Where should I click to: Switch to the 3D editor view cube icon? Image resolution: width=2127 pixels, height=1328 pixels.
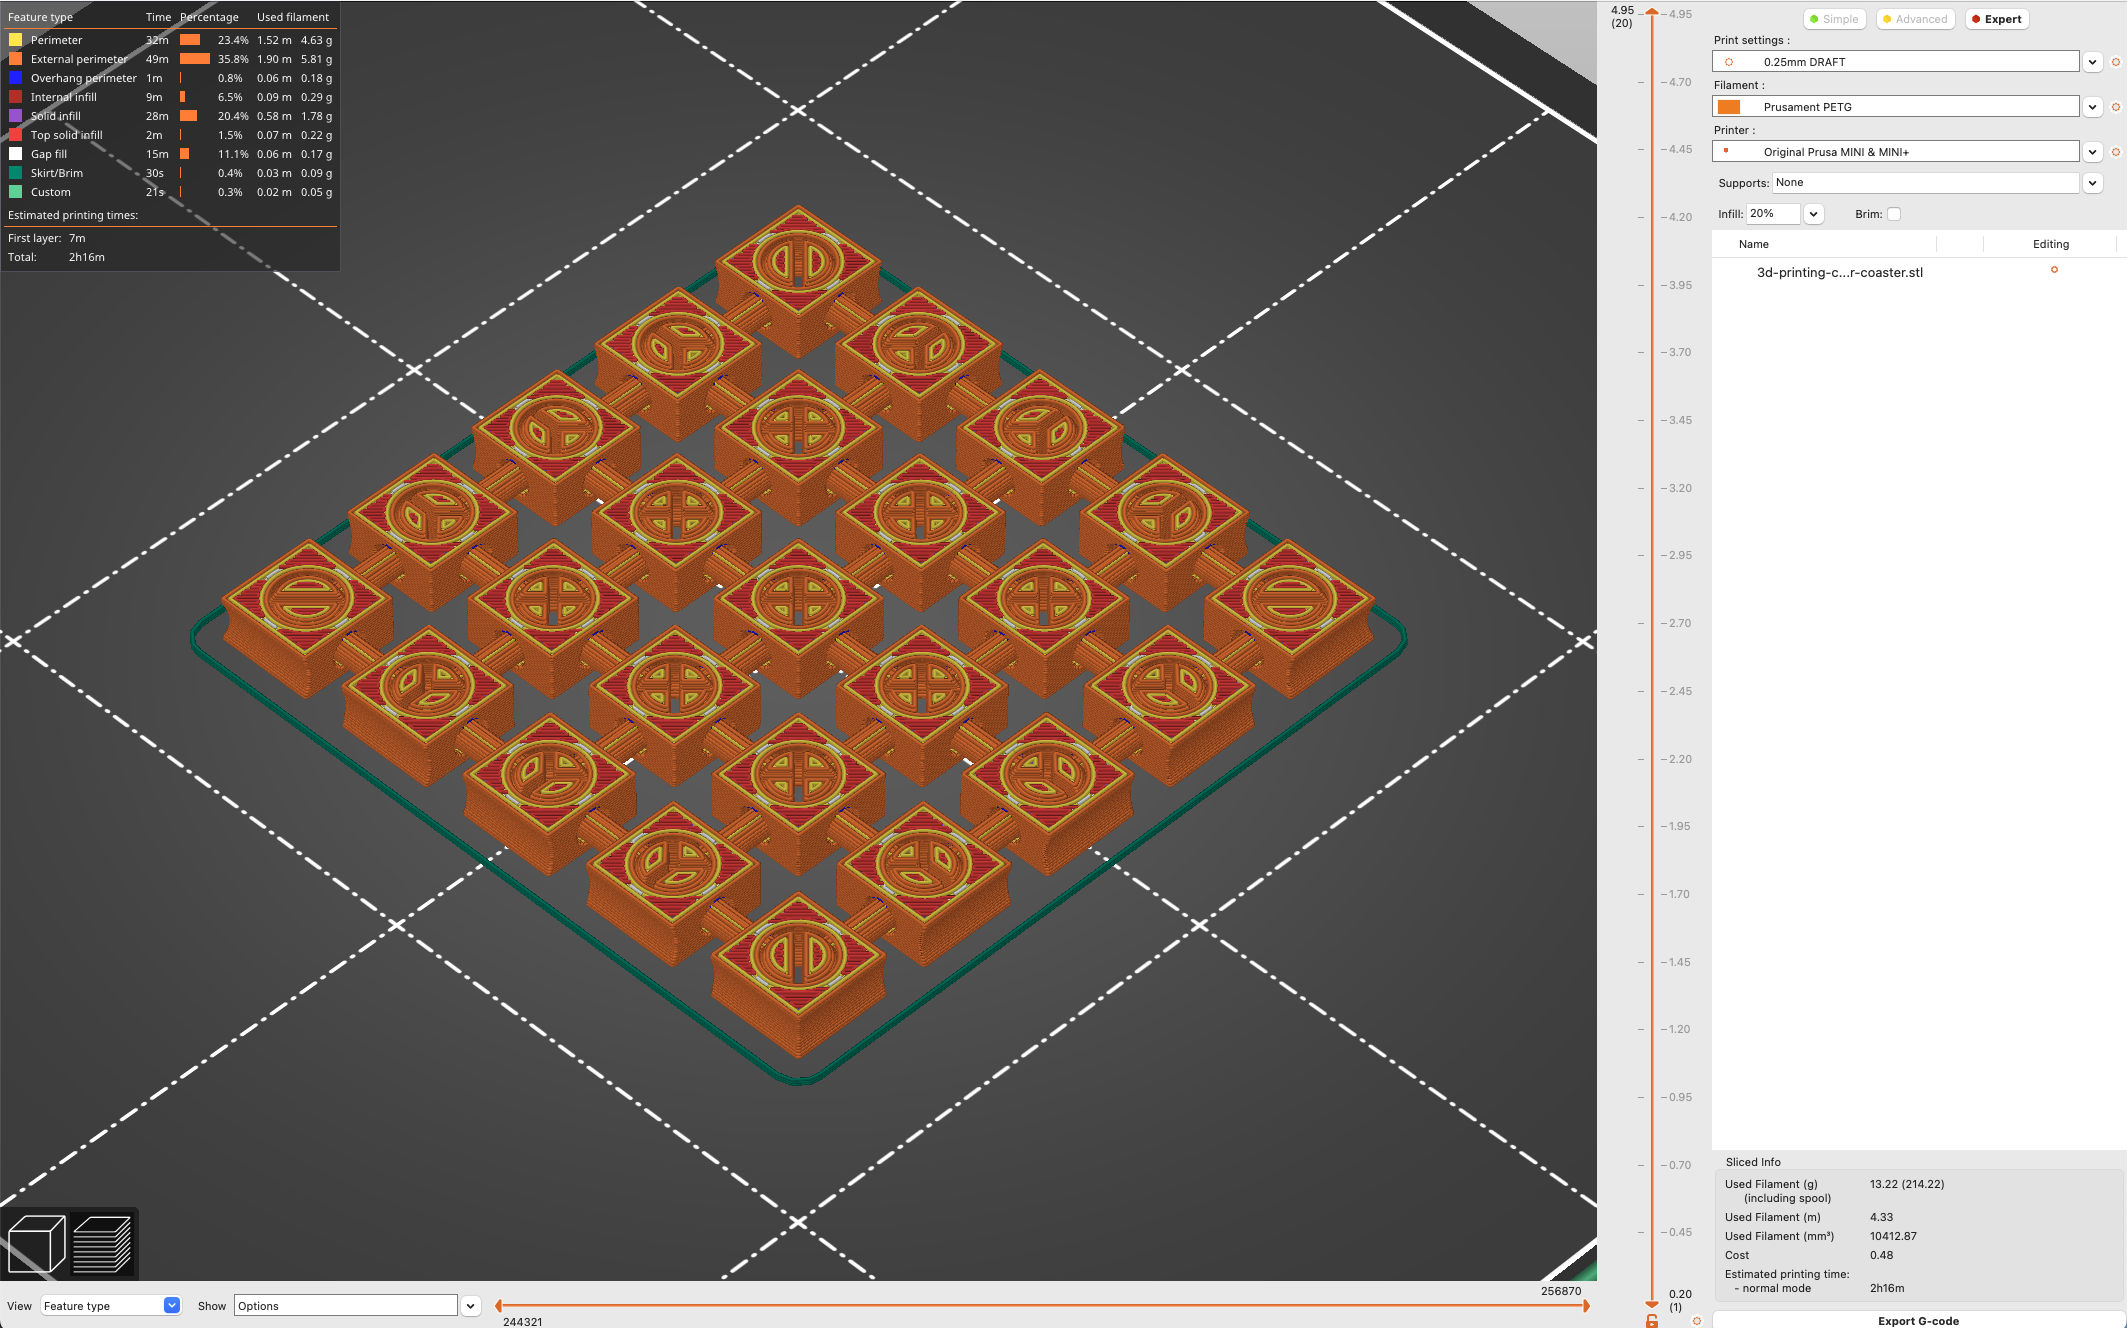point(38,1242)
